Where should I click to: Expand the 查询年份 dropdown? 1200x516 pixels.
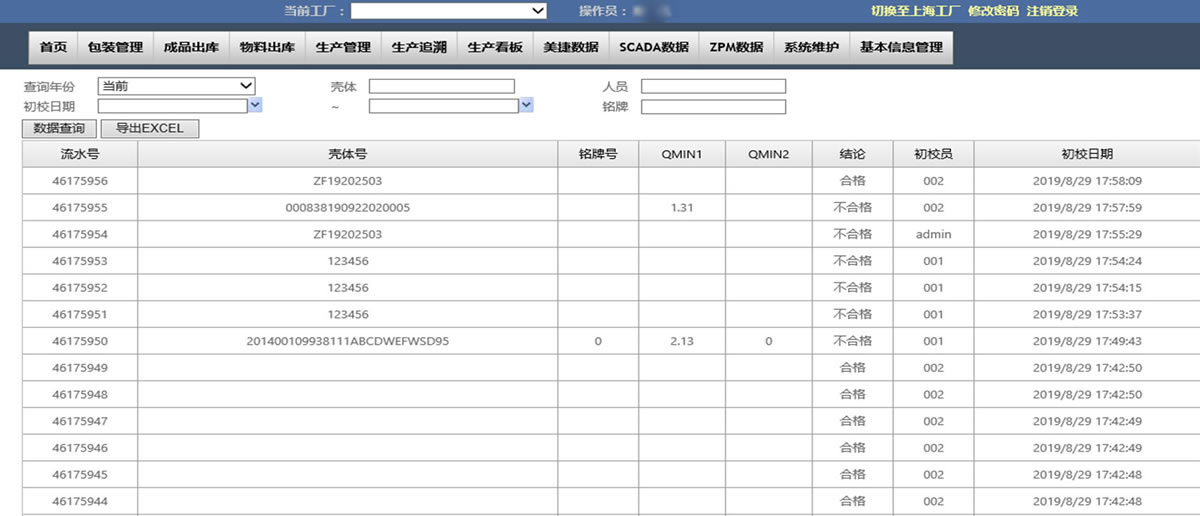click(x=176, y=86)
